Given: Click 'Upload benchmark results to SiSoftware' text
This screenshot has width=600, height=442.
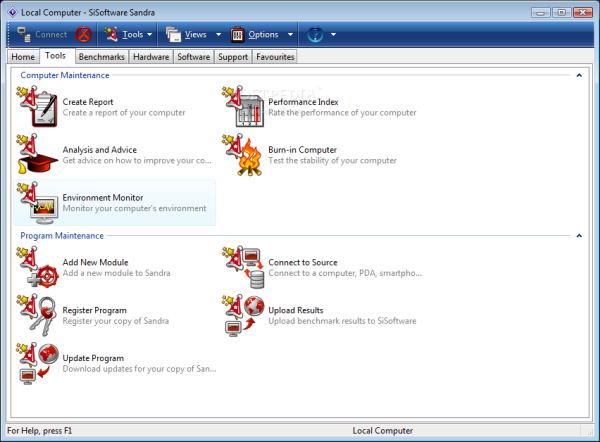Looking at the screenshot, I should (x=342, y=321).
